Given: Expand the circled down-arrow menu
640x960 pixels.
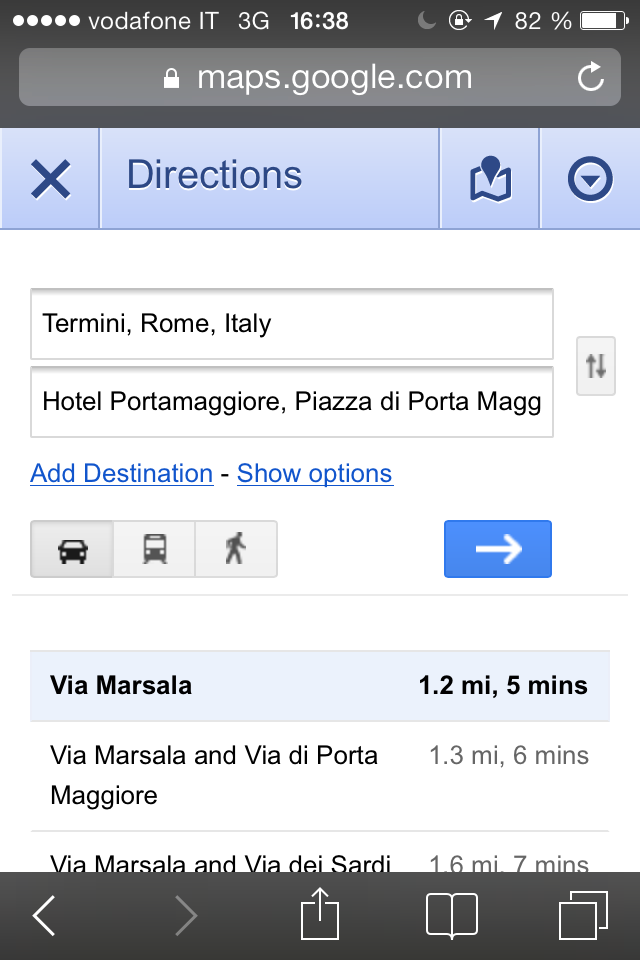Looking at the screenshot, I should click(x=590, y=179).
